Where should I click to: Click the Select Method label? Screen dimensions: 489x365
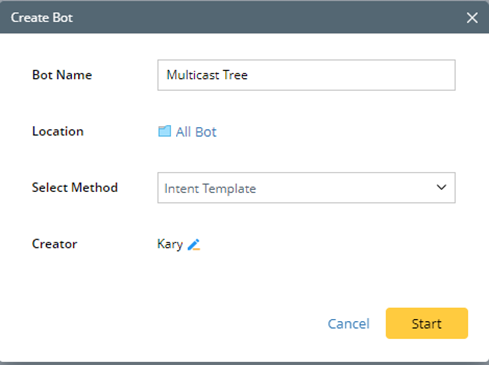click(75, 188)
